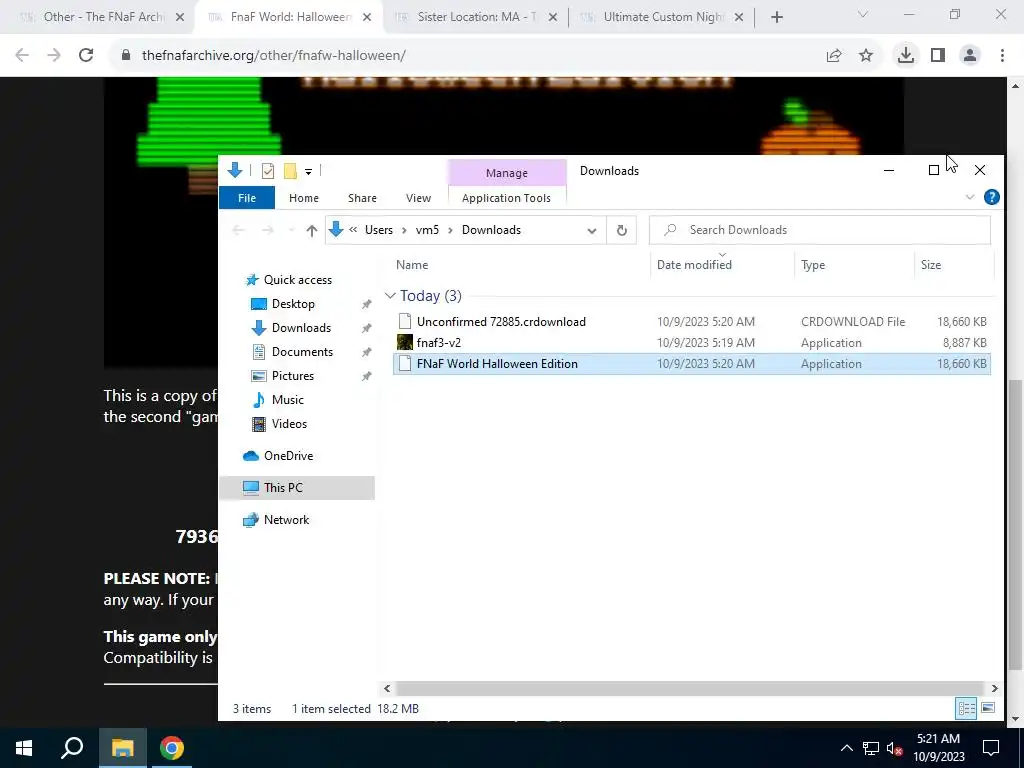Open the muted volume tray icon
Viewport: 1024px width, 768px height.
(x=895, y=748)
